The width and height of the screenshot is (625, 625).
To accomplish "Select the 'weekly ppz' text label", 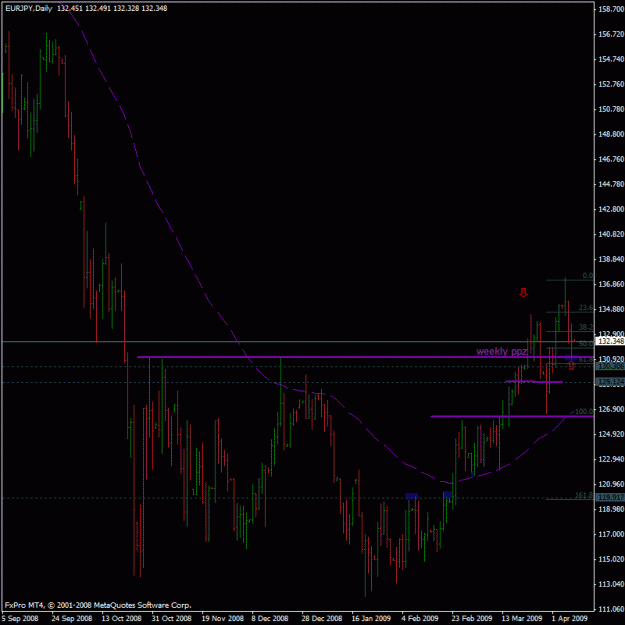I will coord(501,352).
